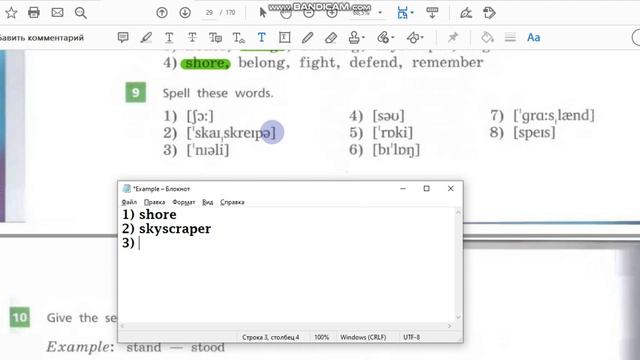
Task: Click Notepad vertical scrollbar down arrow
Action: pyautogui.click(x=458, y=317)
